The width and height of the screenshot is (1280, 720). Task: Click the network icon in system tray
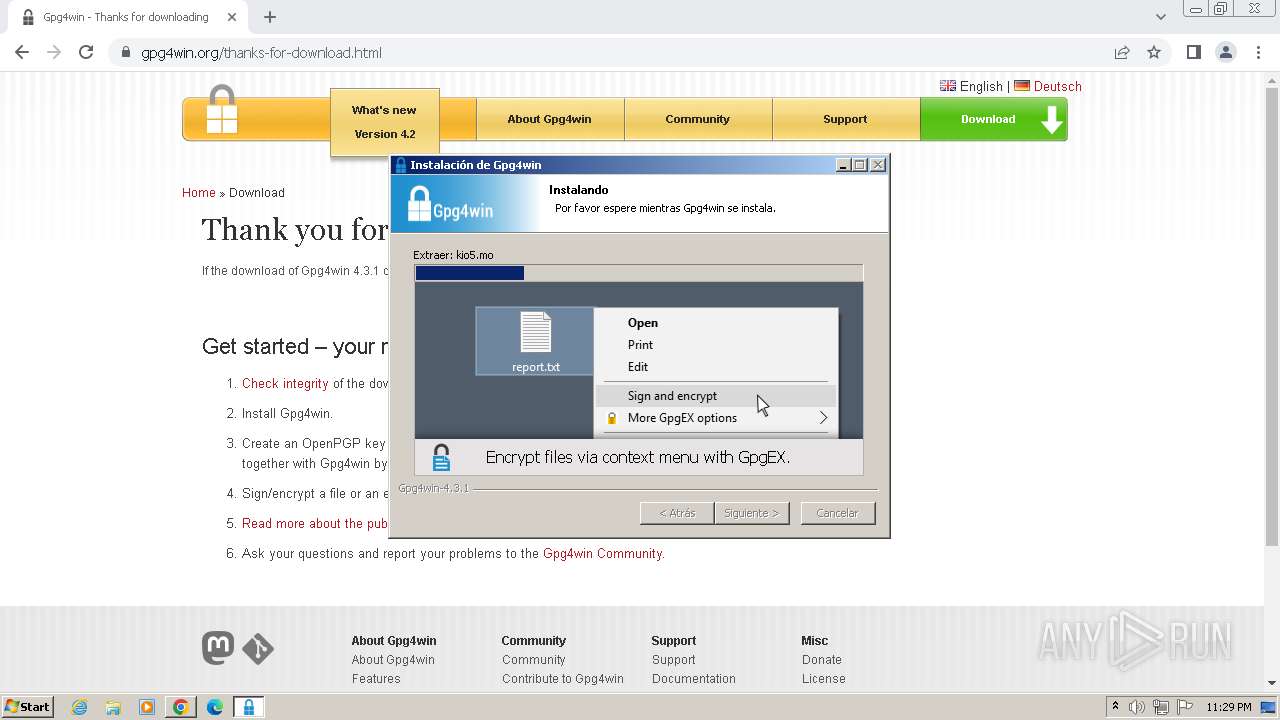[1160, 707]
